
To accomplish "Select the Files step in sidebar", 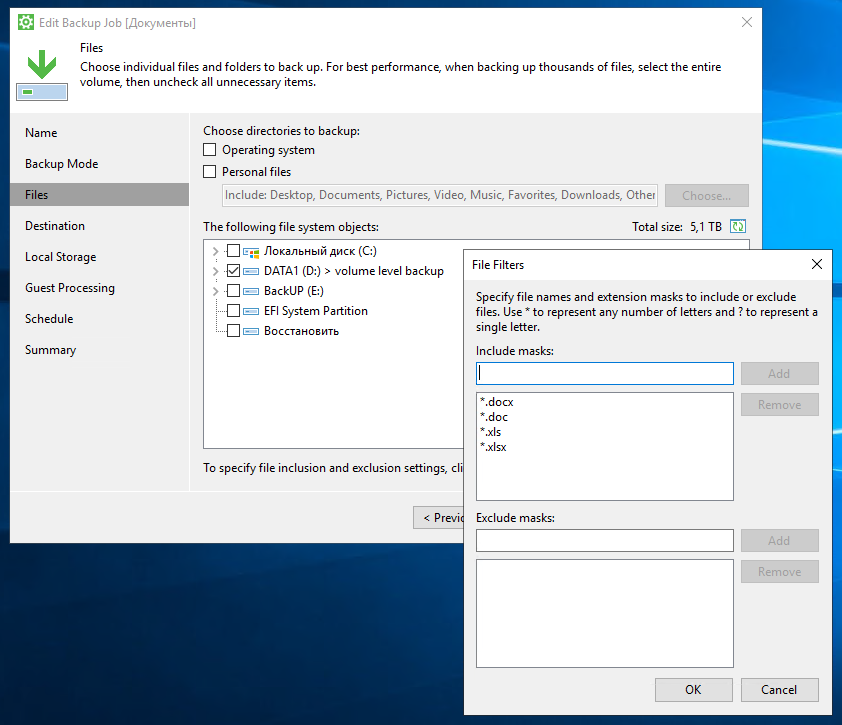I will tap(99, 194).
